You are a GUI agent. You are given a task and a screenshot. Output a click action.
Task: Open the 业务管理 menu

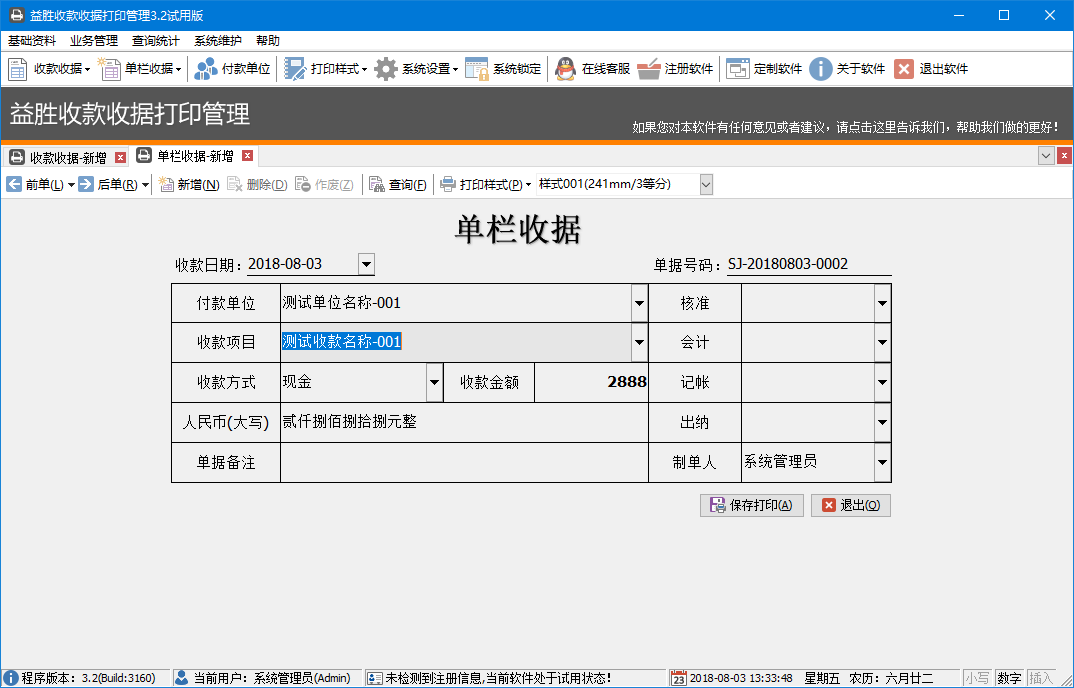(94, 41)
